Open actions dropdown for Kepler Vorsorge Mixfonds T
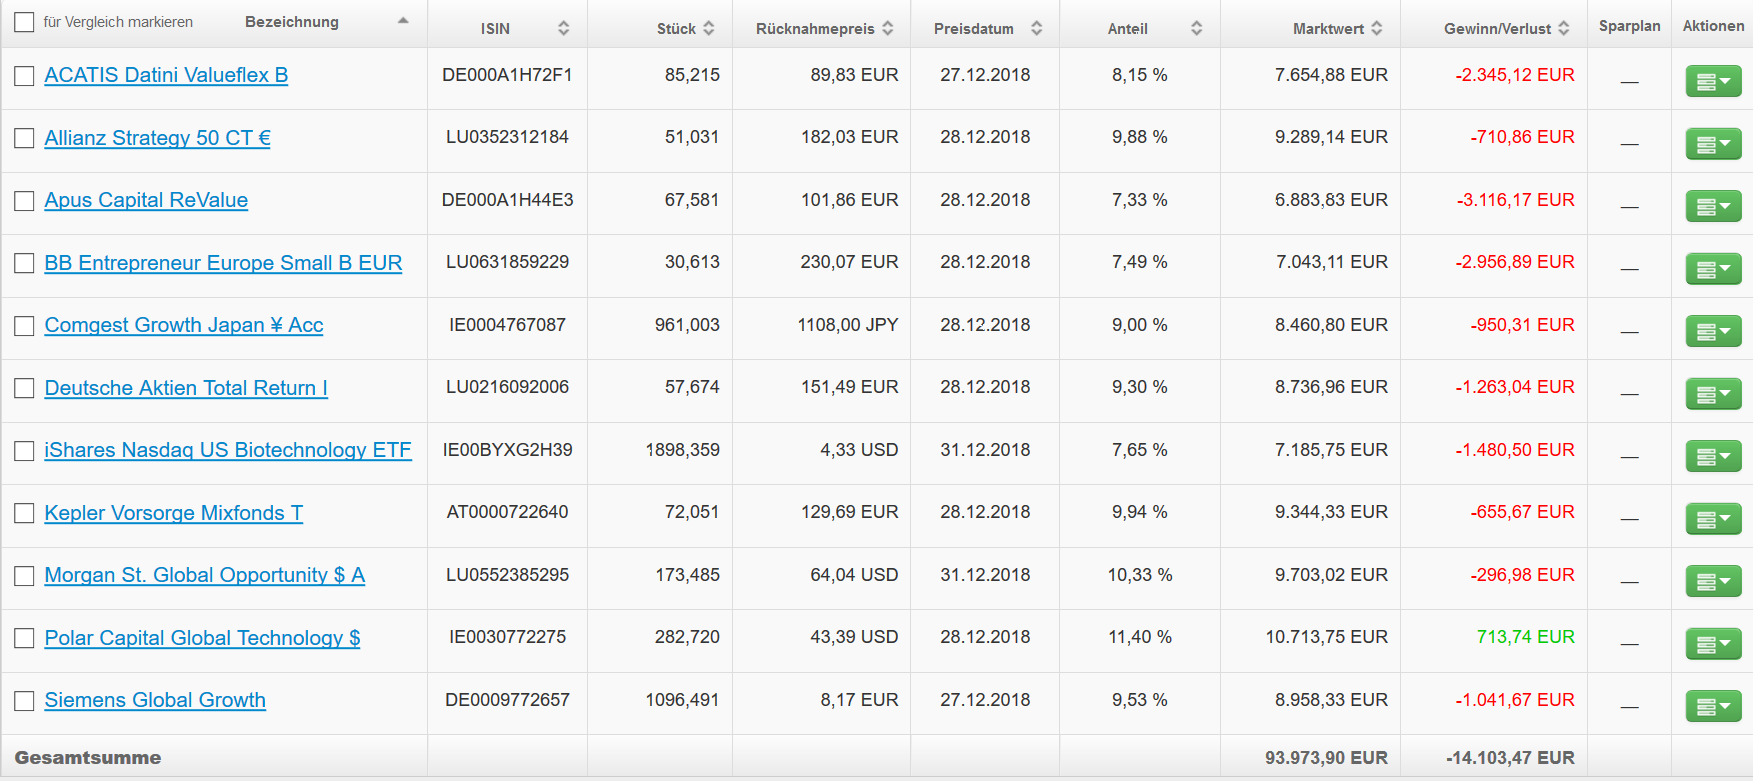Screen dimensions: 1753x781 pyautogui.click(x=1713, y=519)
